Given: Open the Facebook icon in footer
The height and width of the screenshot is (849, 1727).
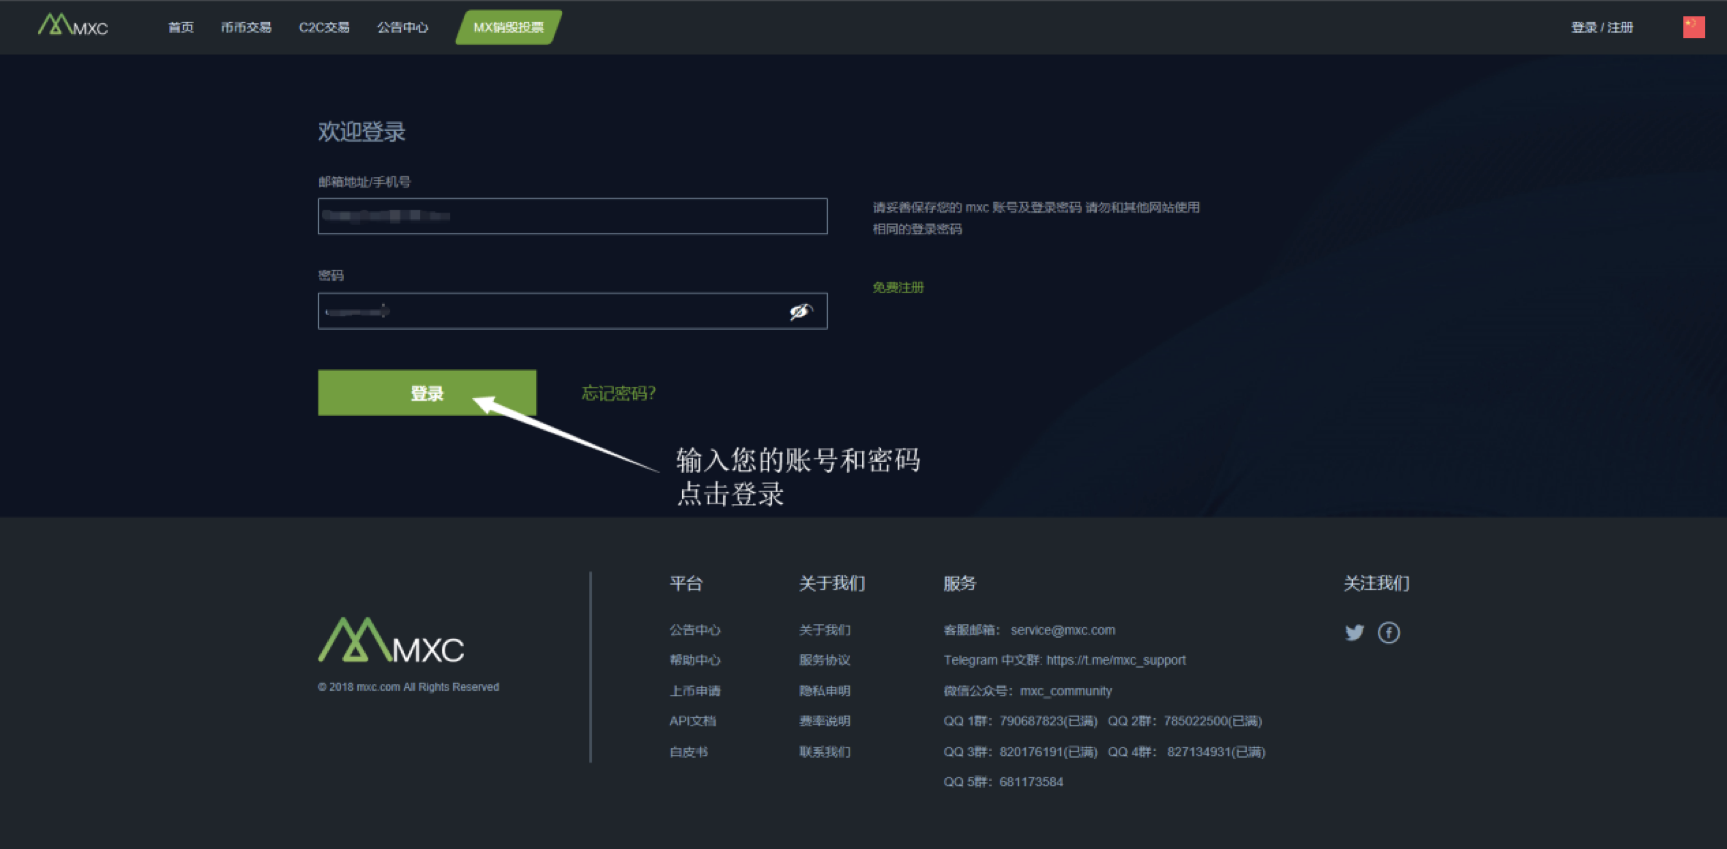Looking at the screenshot, I should coord(1388,632).
